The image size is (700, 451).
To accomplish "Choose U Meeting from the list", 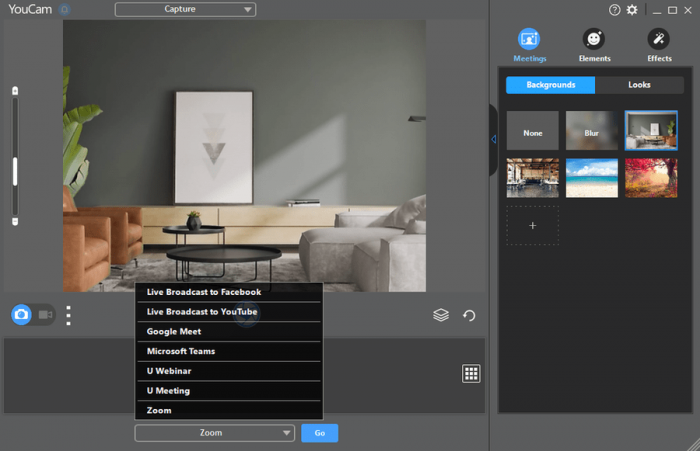I will point(229,391).
